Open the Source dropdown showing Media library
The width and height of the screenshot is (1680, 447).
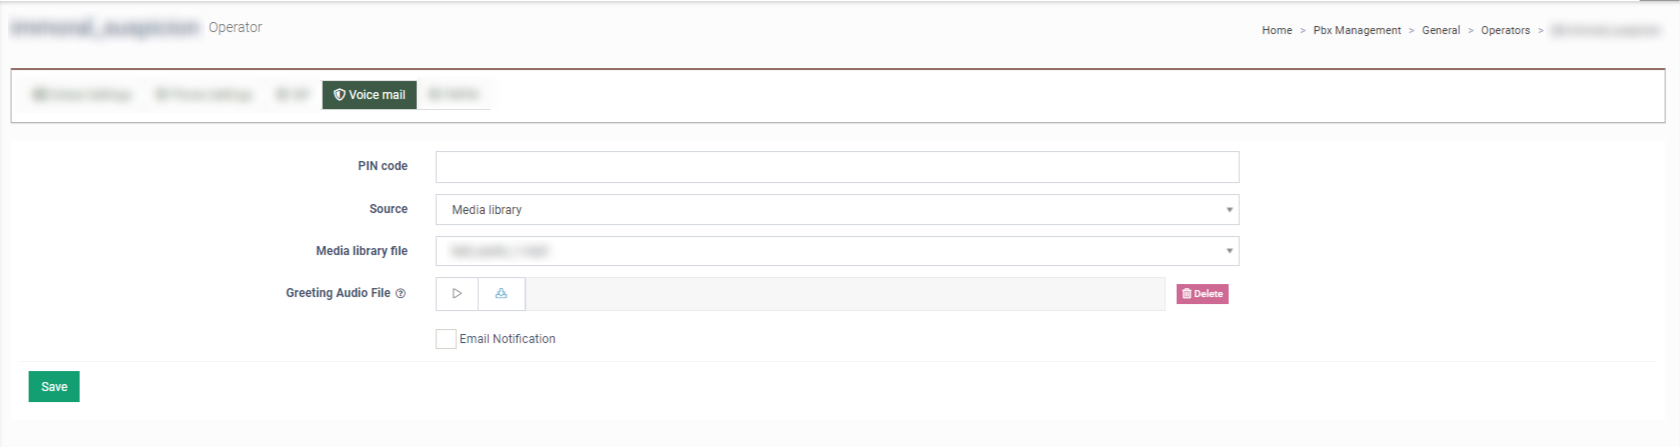(837, 210)
